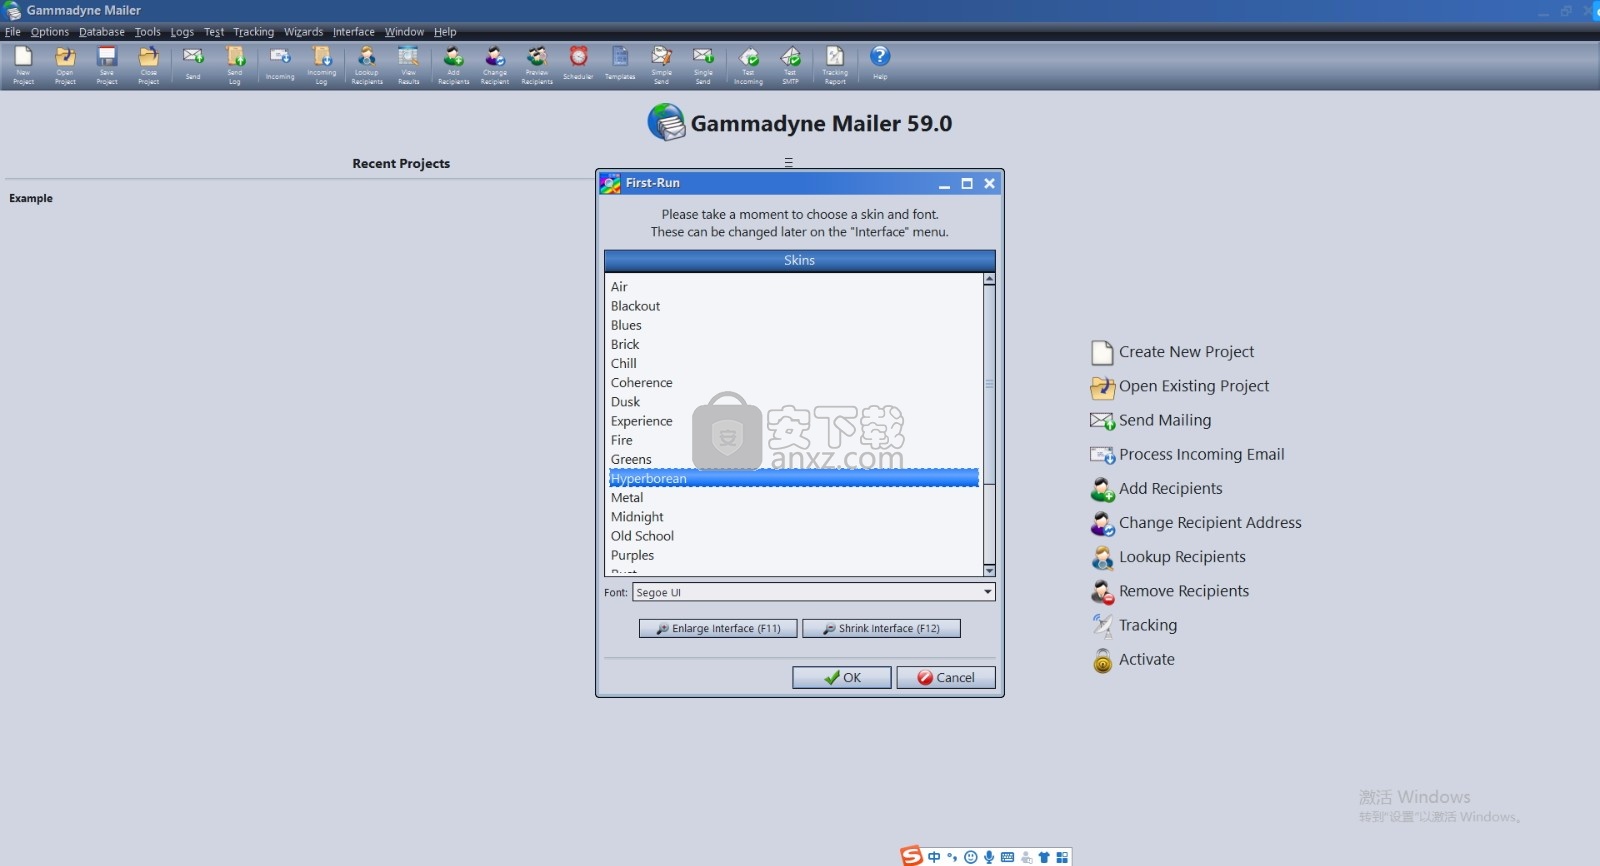The image size is (1600, 866).
Task: Open the Database menu
Action: pyautogui.click(x=102, y=32)
